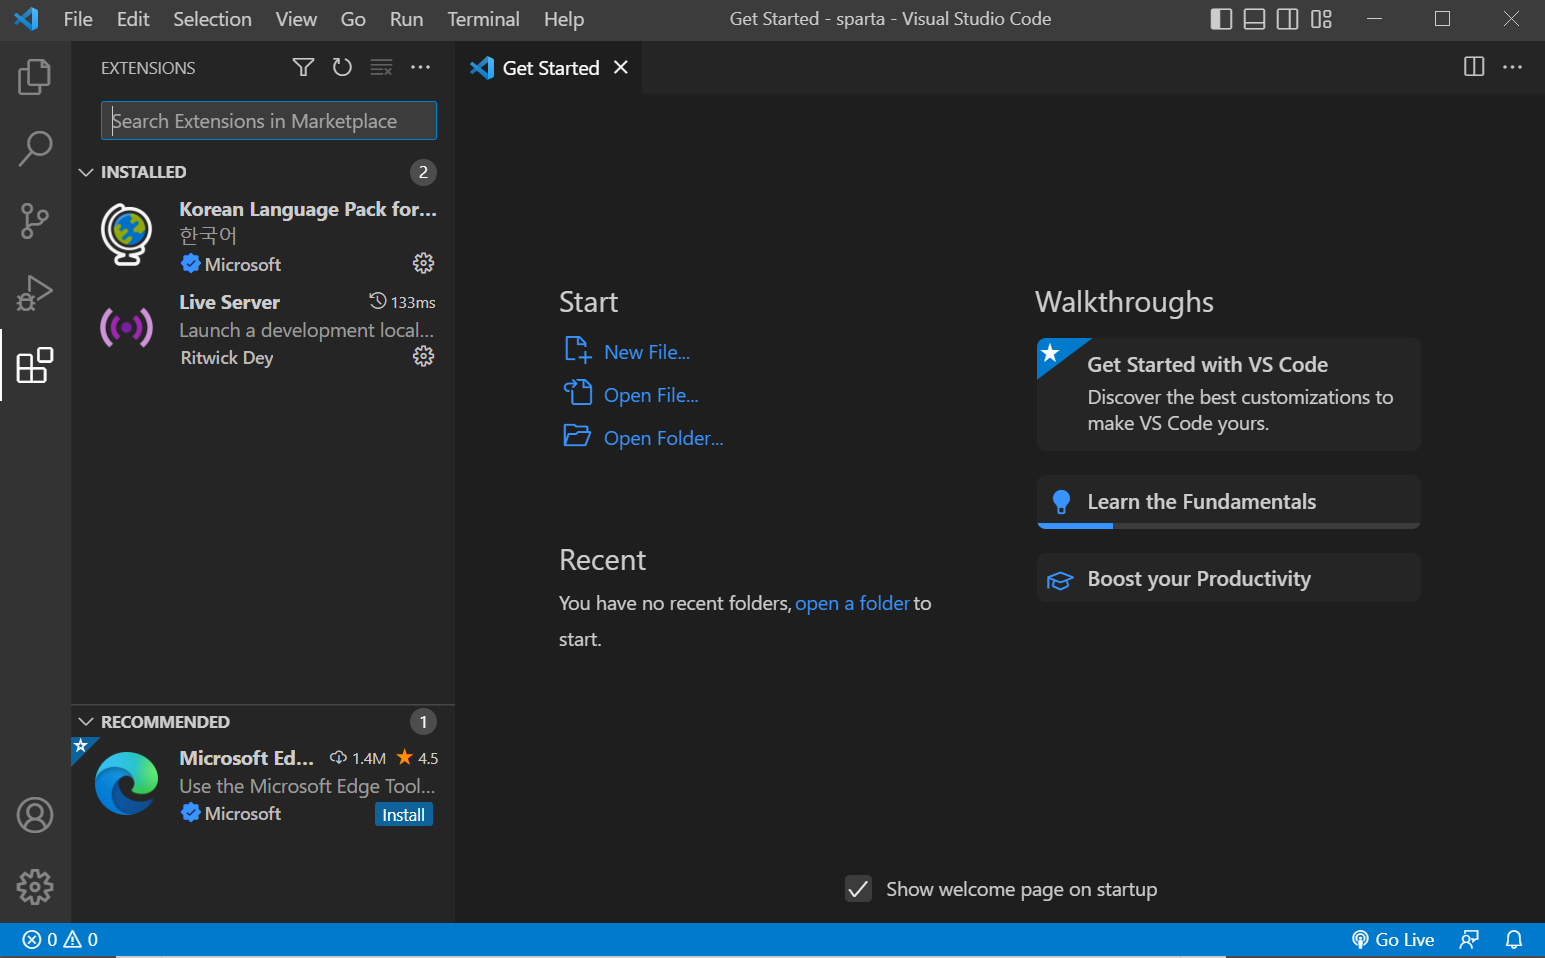Screen dimensions: 1545x958
Task: Toggle the secondary side bar layout icon
Action: (1288, 19)
